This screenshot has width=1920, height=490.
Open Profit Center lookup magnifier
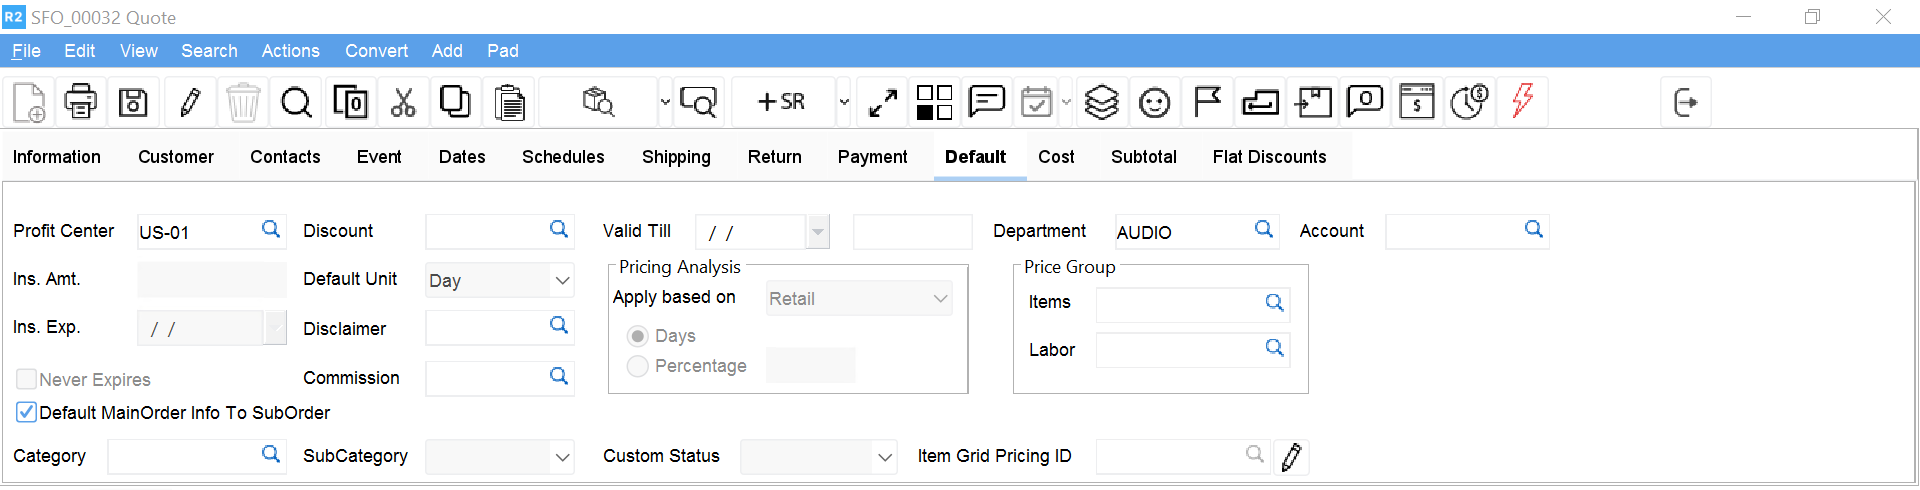[x=271, y=230]
